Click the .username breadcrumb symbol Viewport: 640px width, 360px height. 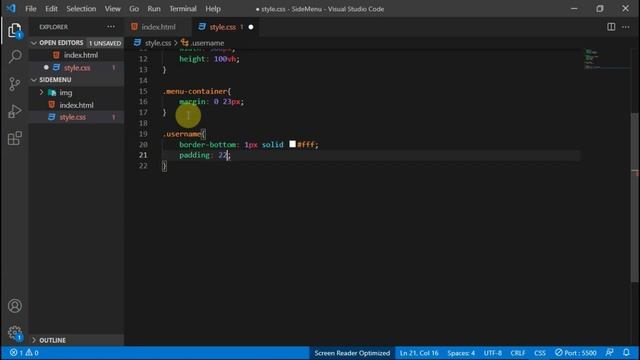click(208, 43)
